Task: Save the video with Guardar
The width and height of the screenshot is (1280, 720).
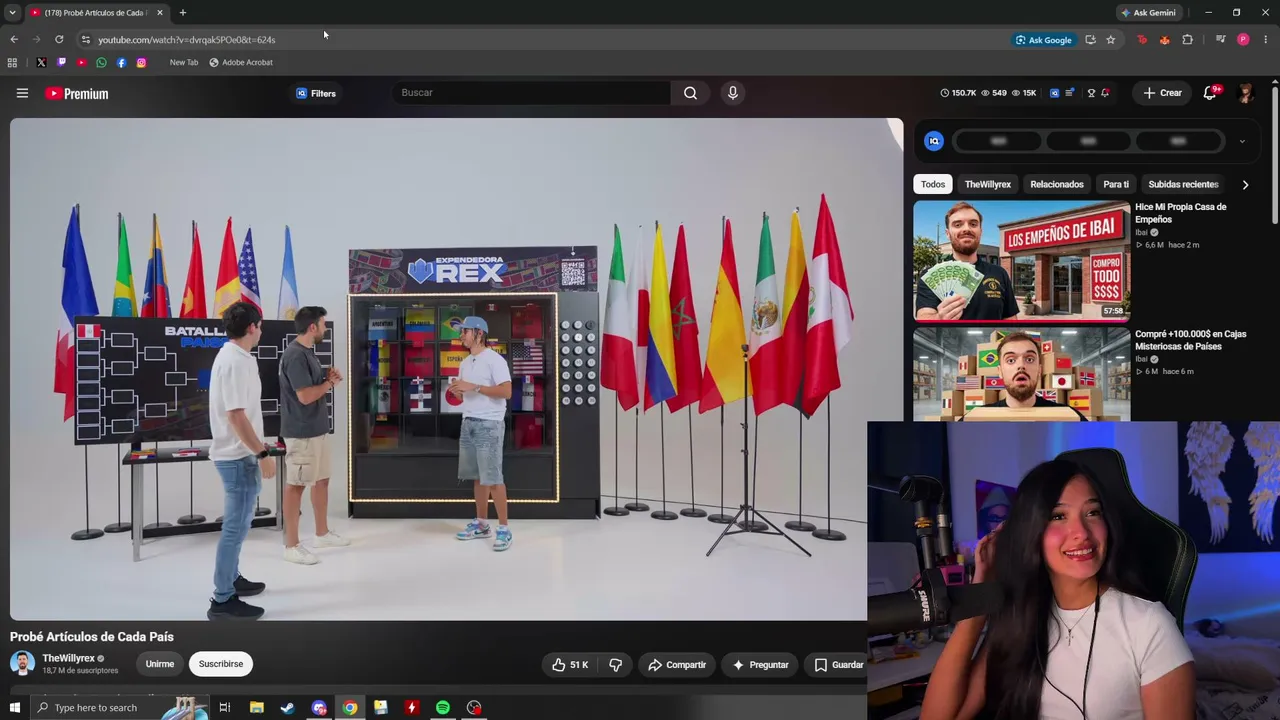Action: point(838,665)
